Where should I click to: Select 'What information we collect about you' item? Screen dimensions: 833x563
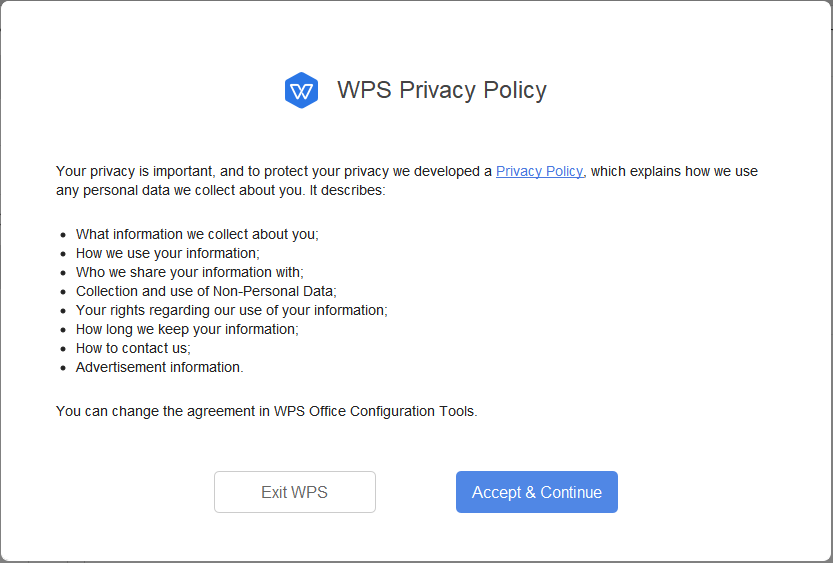click(197, 234)
